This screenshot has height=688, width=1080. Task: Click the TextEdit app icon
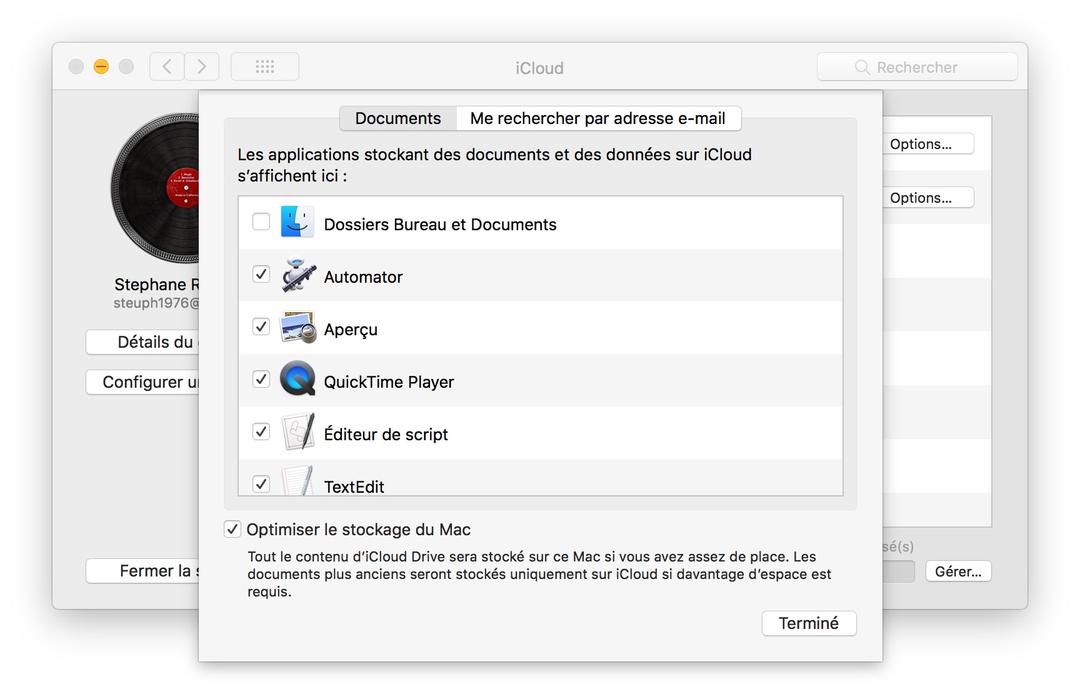pos(297,482)
